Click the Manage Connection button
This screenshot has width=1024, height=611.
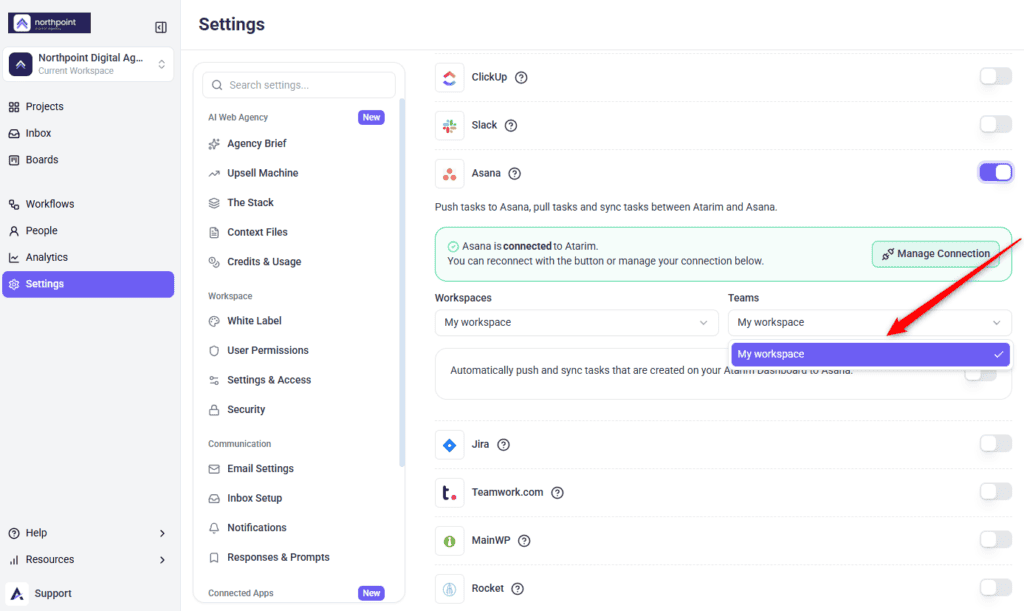click(935, 254)
